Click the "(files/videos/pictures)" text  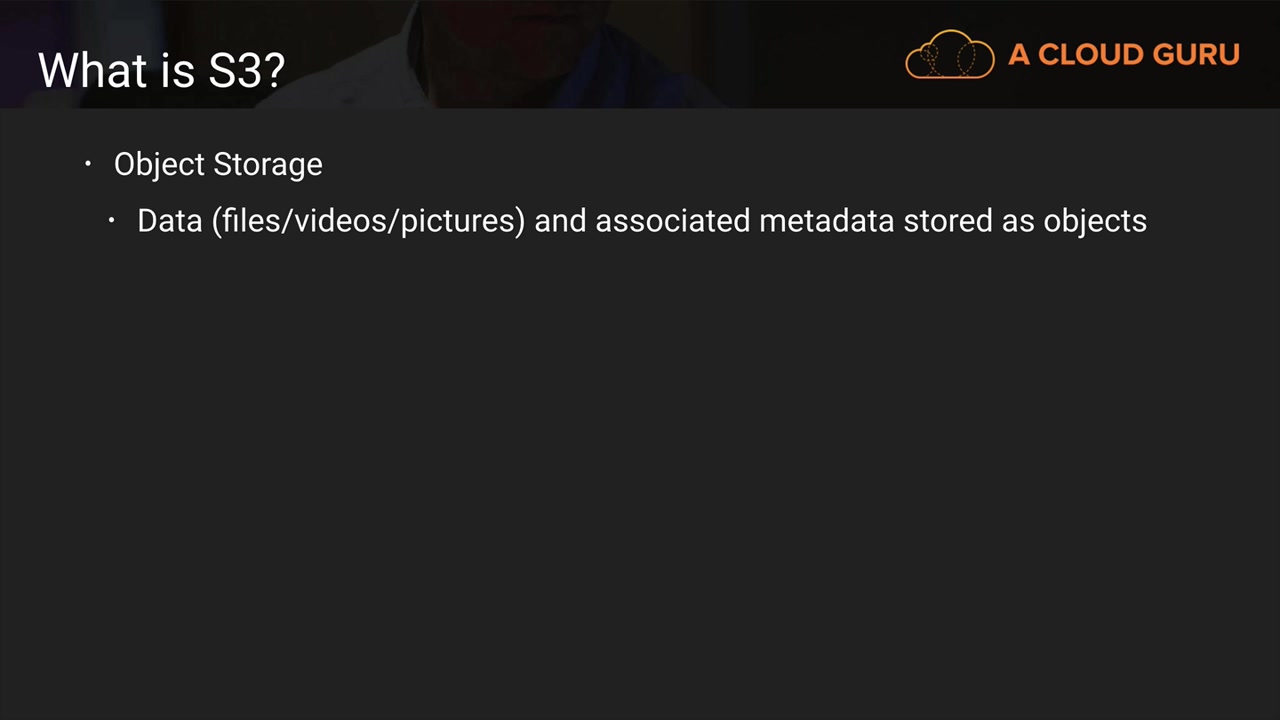(368, 221)
